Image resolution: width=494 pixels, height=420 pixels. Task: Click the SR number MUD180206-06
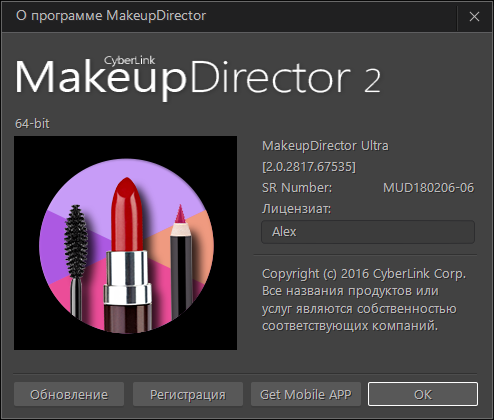tap(428, 188)
